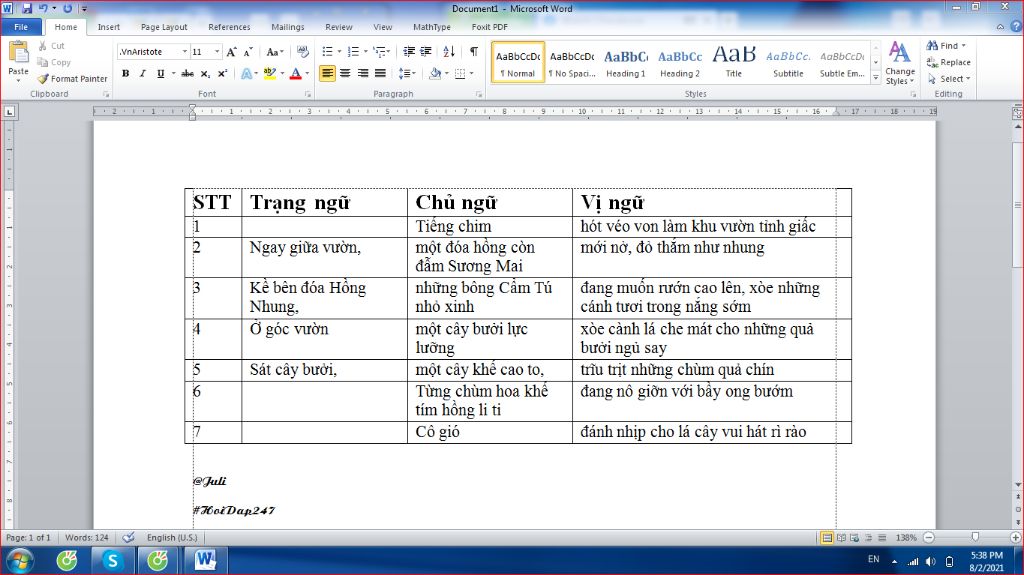1024x575 pixels.
Task: Click the volume icon in system tray
Action: click(x=931, y=561)
